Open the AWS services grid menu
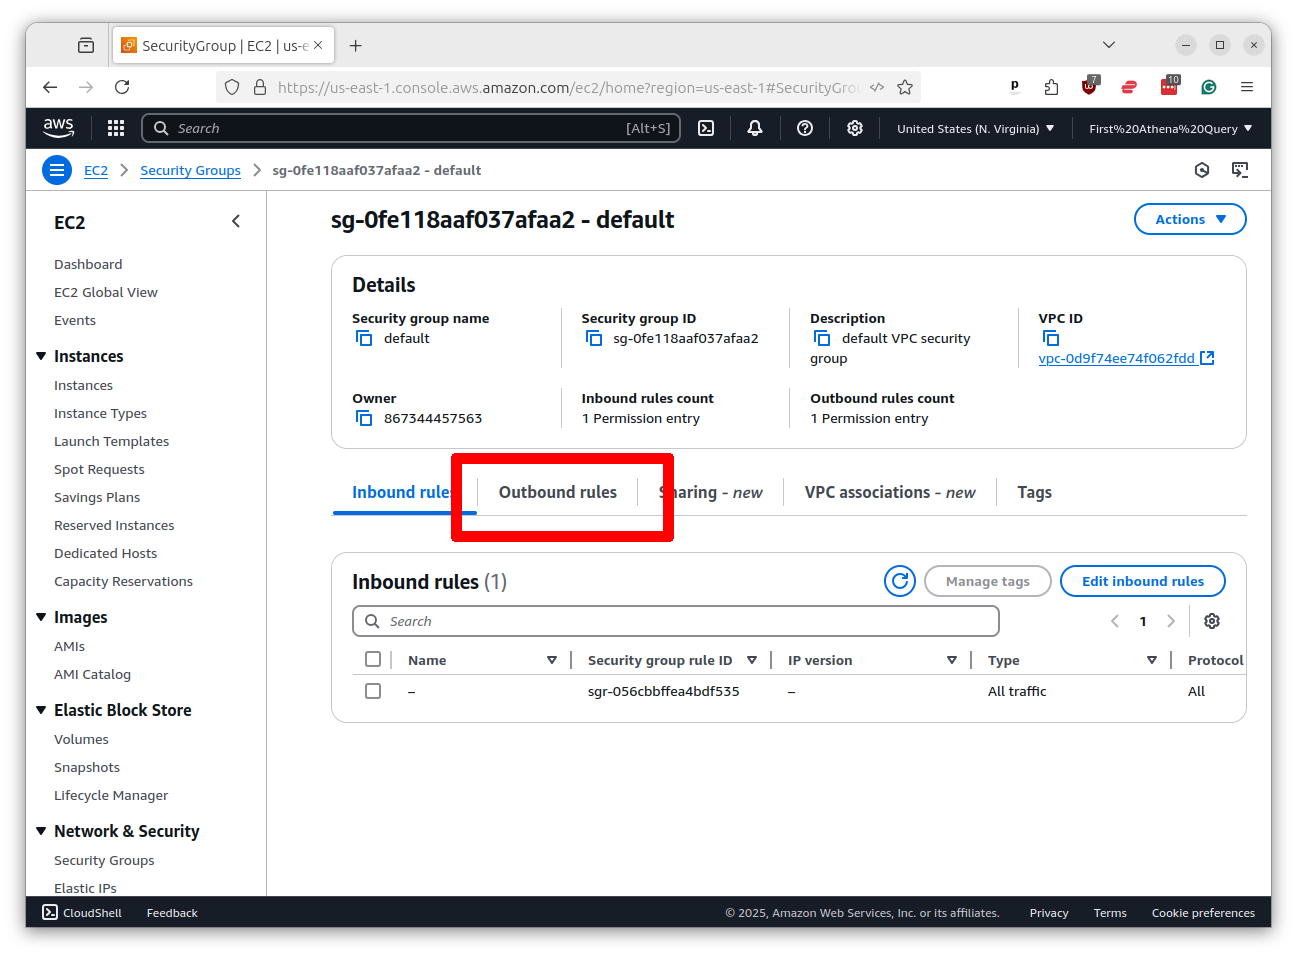The height and width of the screenshot is (956, 1297). coord(116,128)
